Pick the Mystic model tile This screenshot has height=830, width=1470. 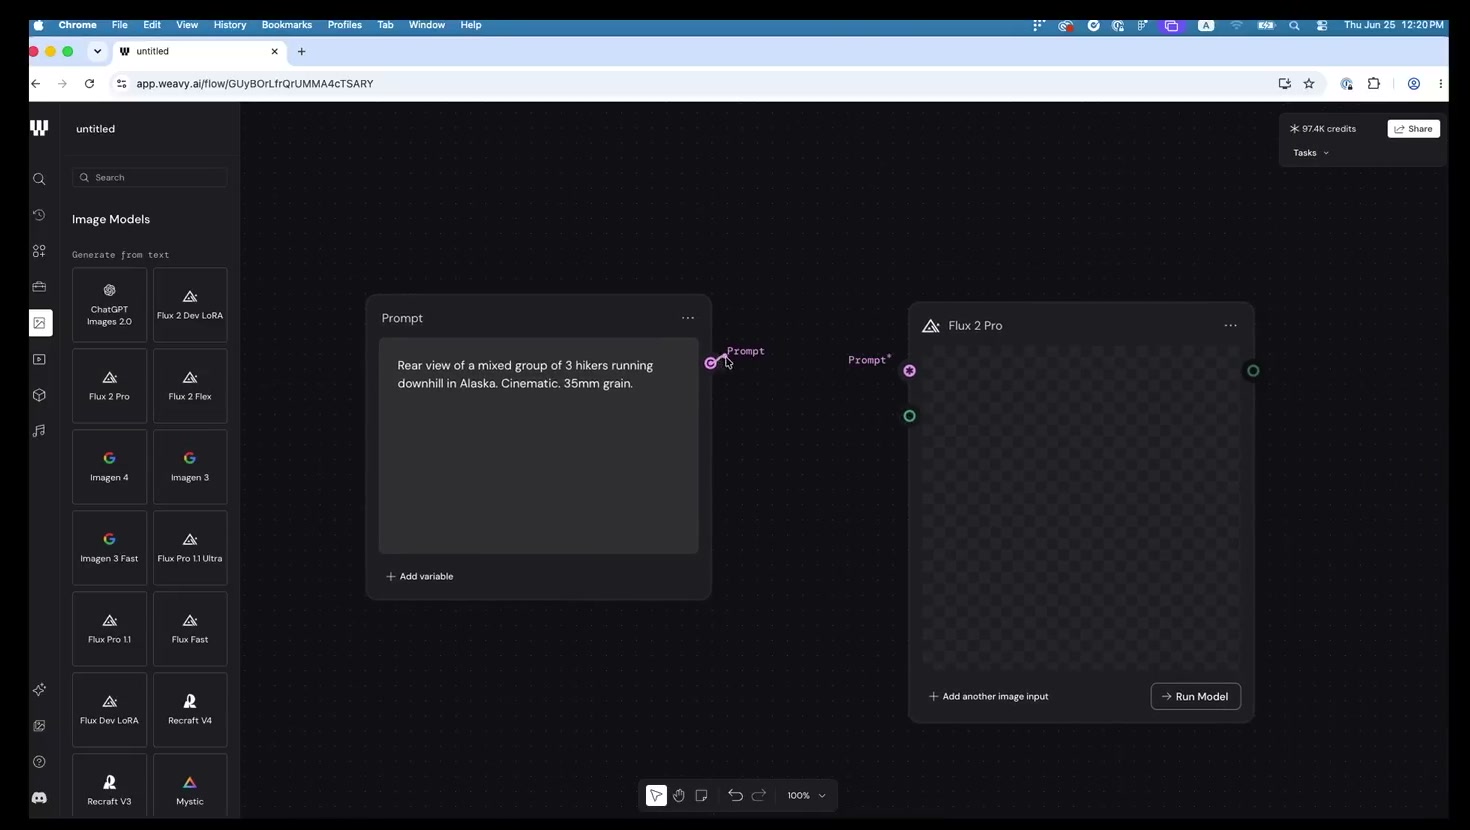point(190,790)
